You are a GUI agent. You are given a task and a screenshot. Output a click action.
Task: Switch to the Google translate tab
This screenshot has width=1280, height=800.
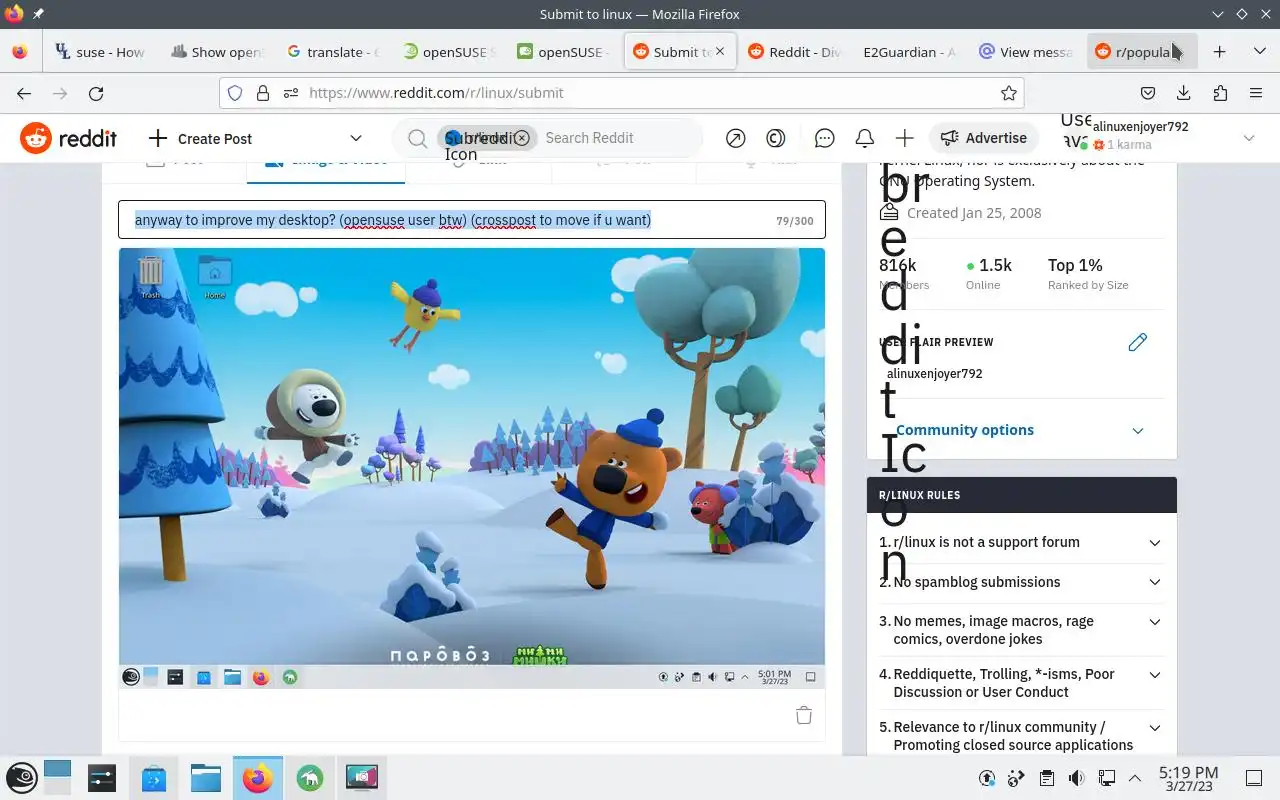point(332,51)
